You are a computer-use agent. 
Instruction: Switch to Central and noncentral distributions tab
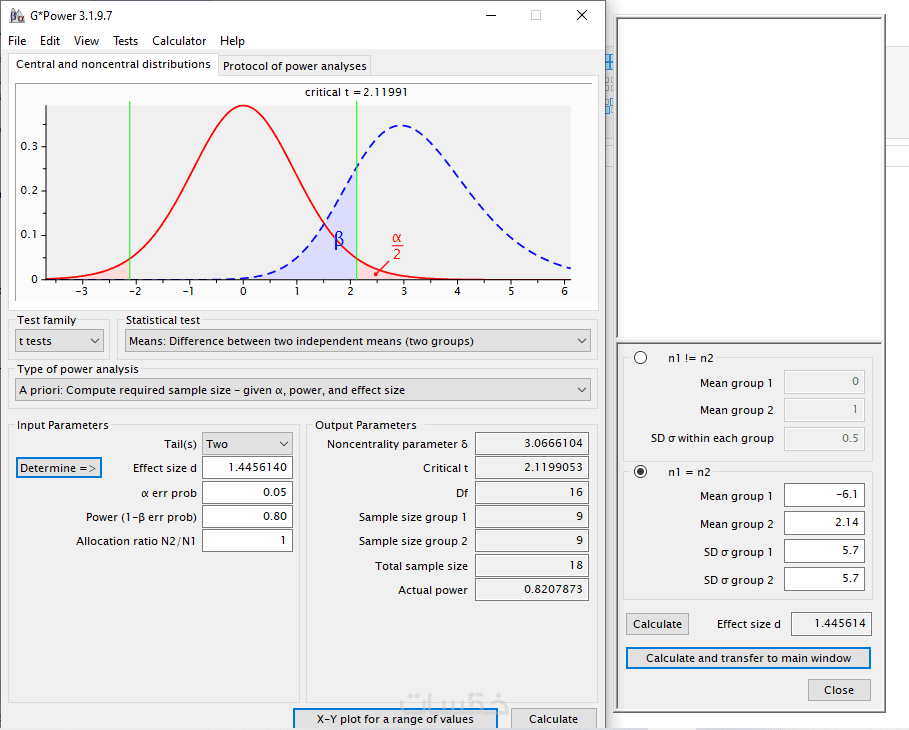click(113, 64)
